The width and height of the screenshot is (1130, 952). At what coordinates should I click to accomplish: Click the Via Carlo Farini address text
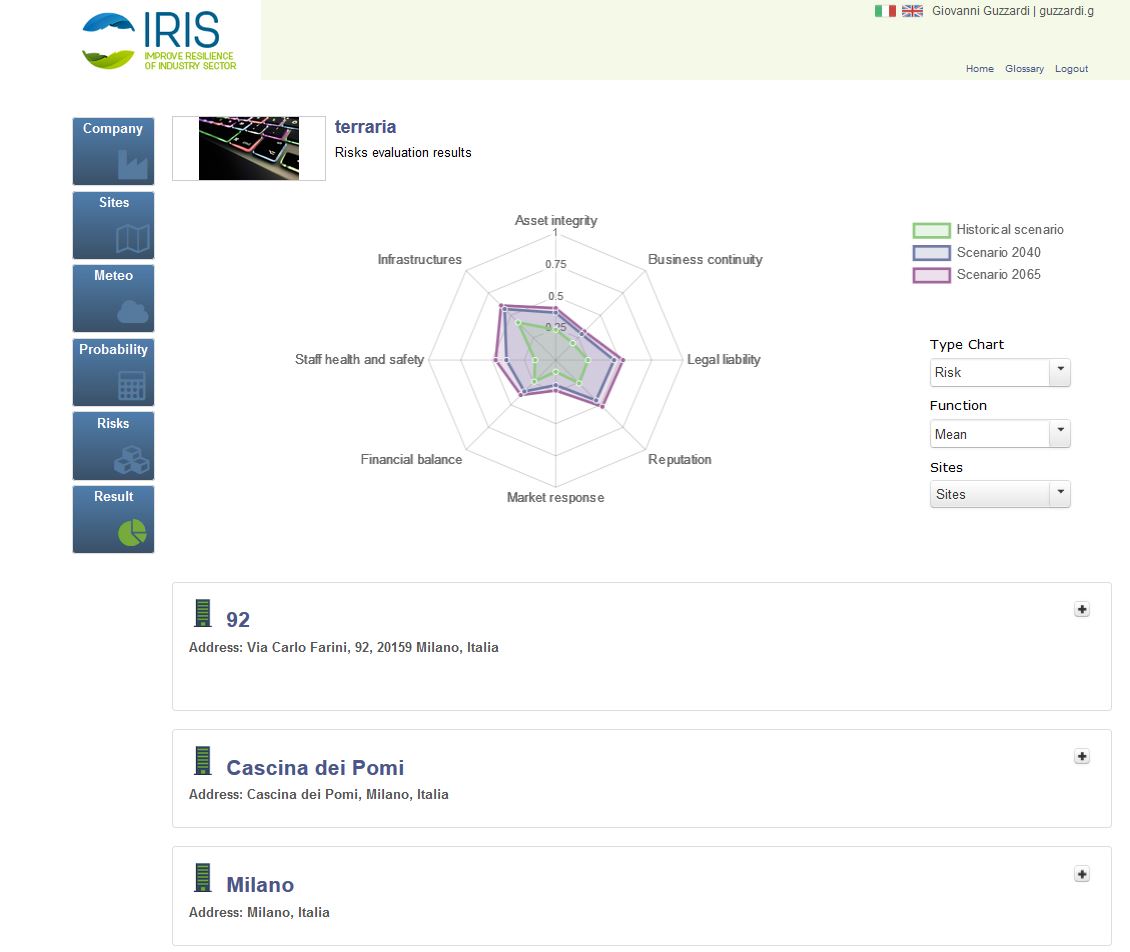[x=344, y=647]
